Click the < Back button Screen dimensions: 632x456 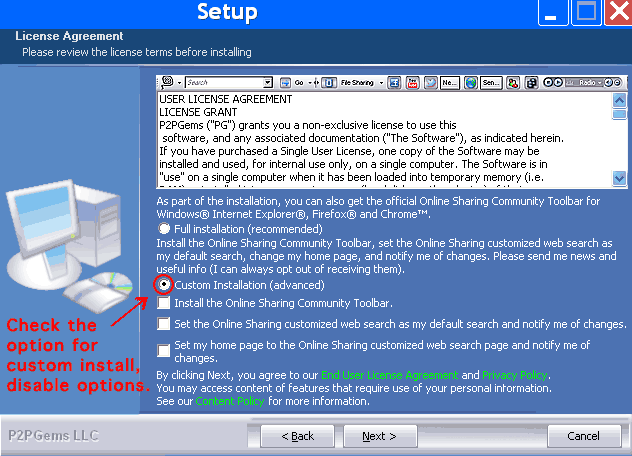(296, 436)
